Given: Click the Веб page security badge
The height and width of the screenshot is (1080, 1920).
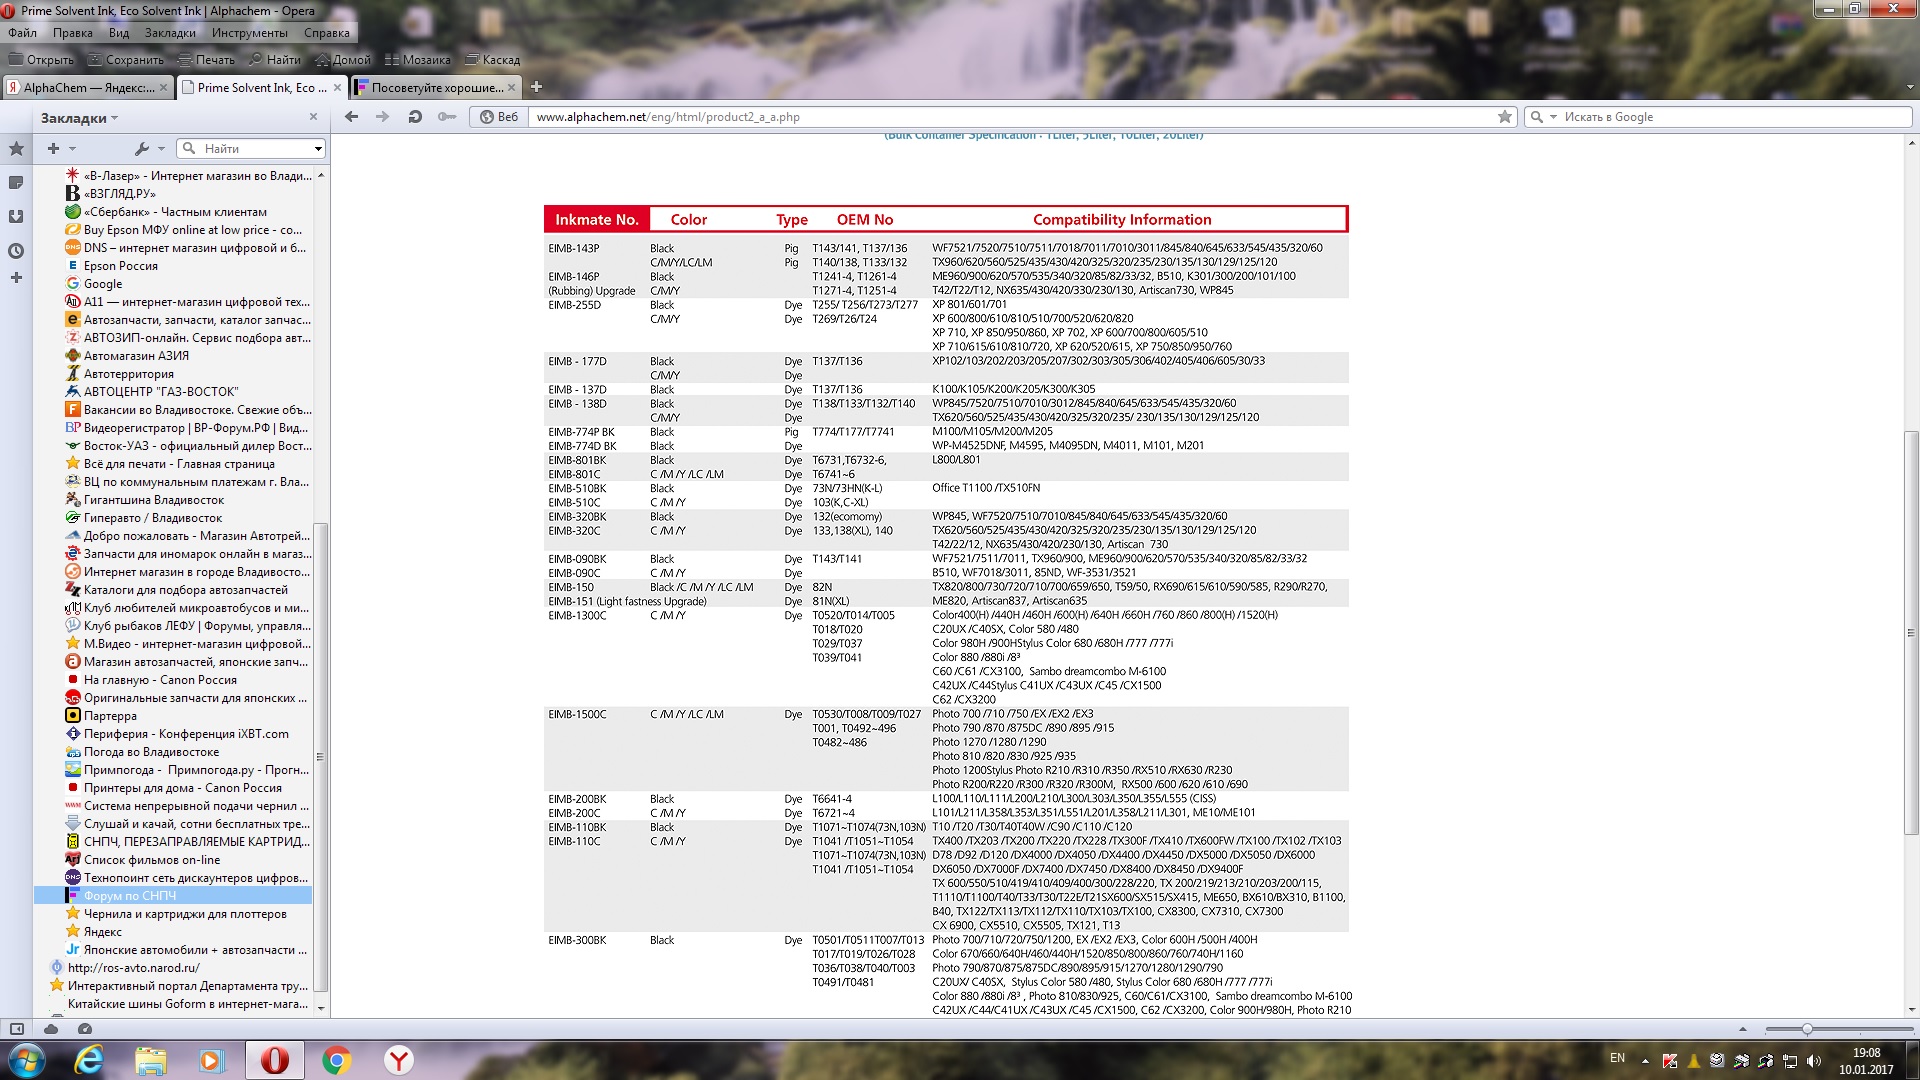Looking at the screenshot, I should point(499,117).
